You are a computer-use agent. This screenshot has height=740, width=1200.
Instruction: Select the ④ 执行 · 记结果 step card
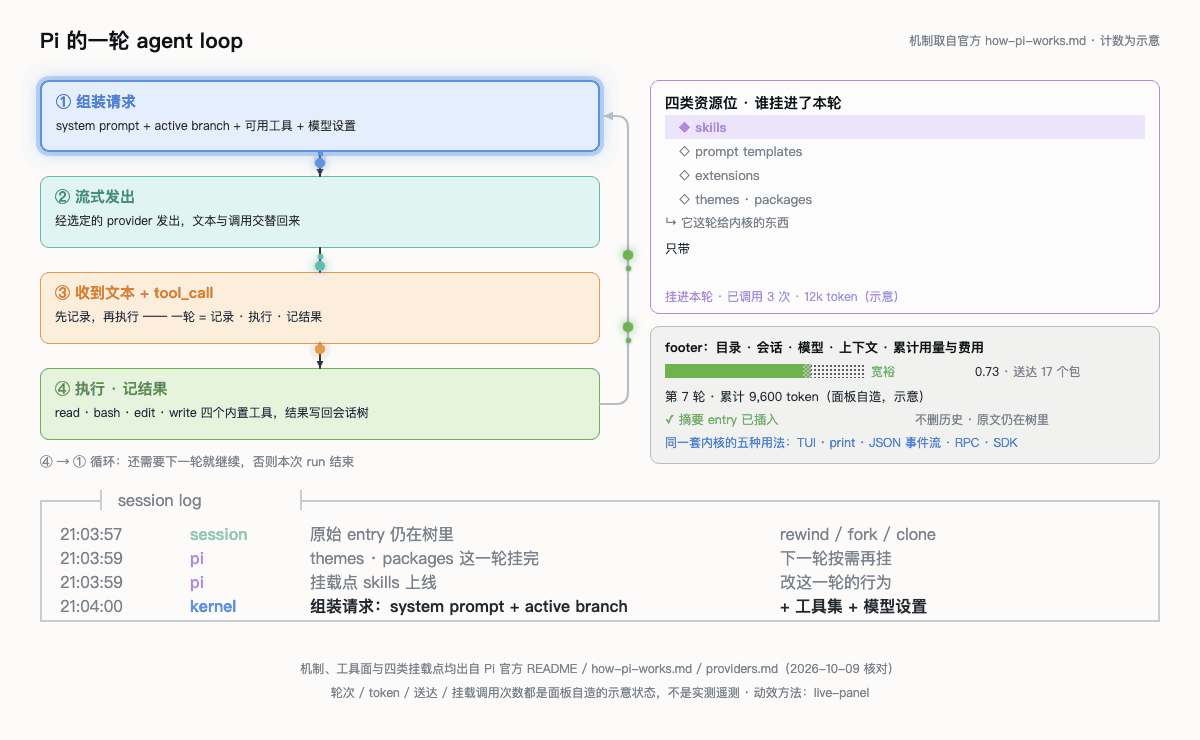pyautogui.click(x=320, y=404)
